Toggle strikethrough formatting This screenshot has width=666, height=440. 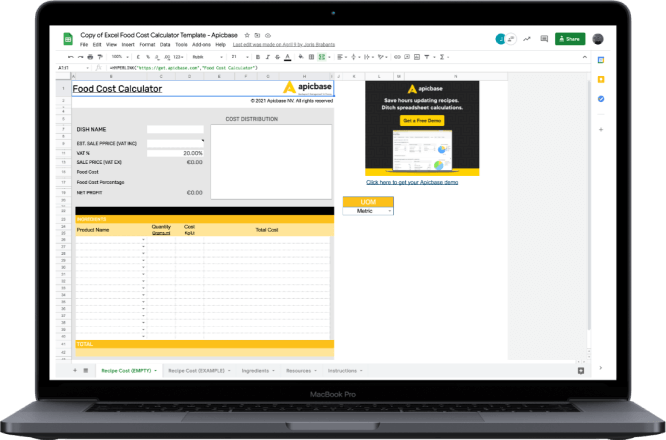[x=277, y=57]
